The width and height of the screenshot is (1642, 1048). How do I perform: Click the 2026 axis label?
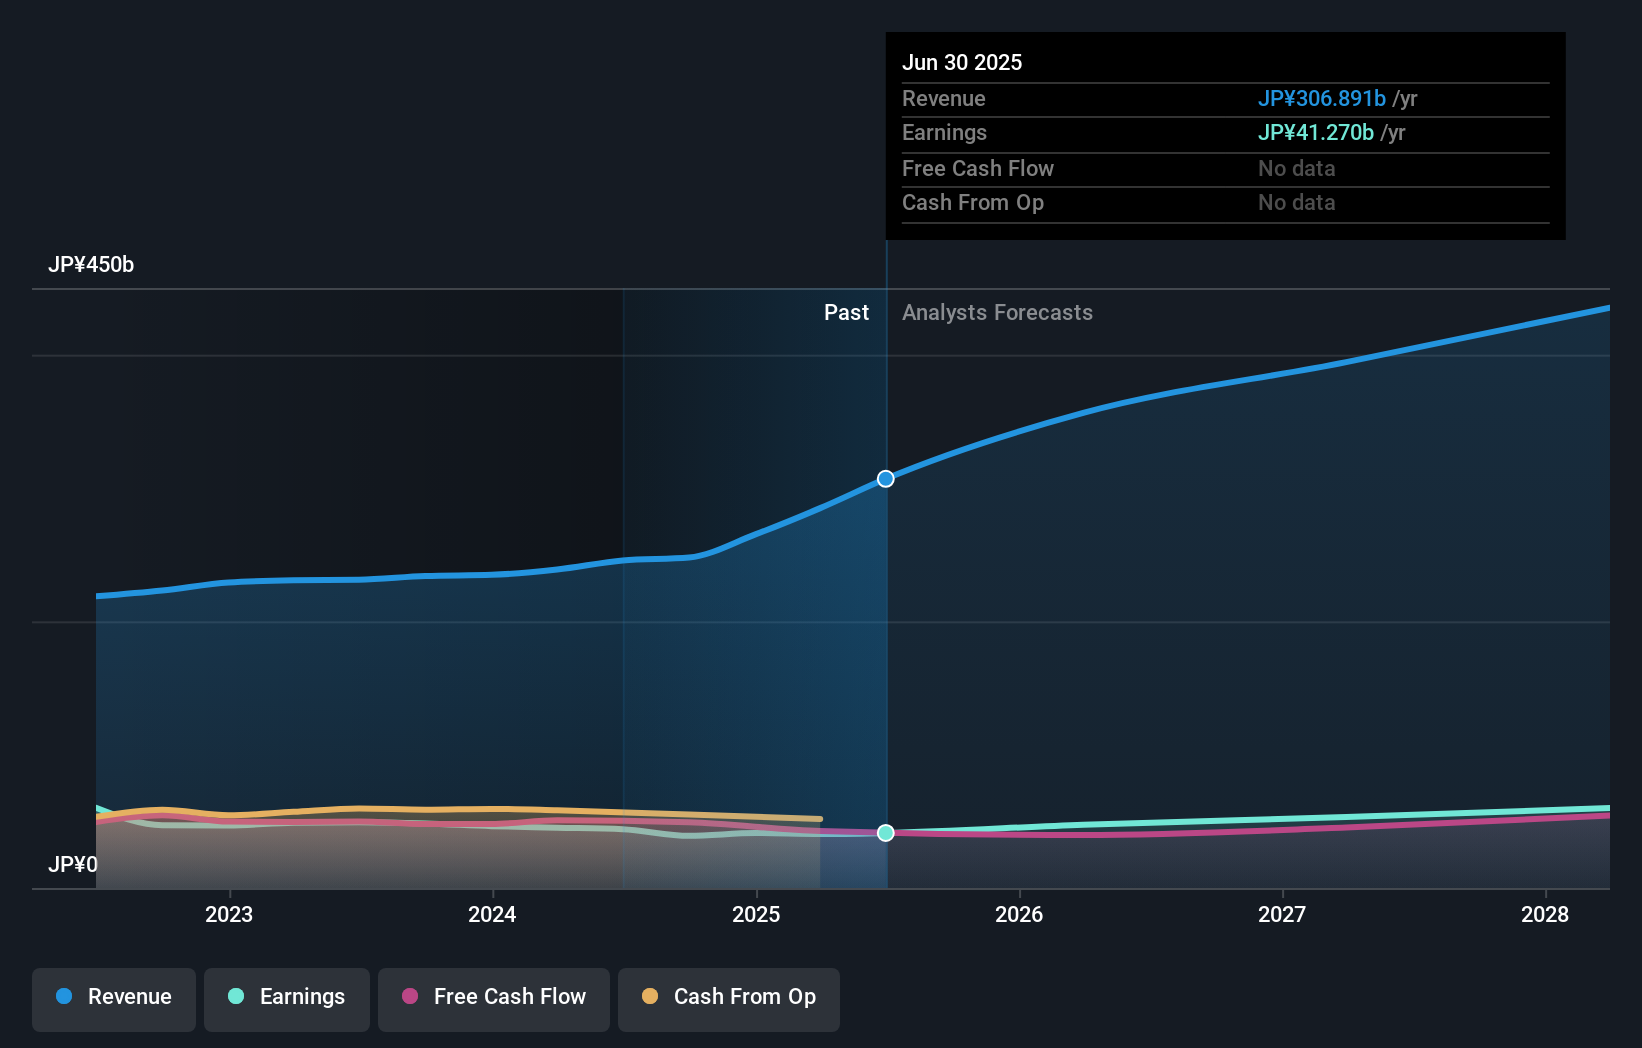1018,913
